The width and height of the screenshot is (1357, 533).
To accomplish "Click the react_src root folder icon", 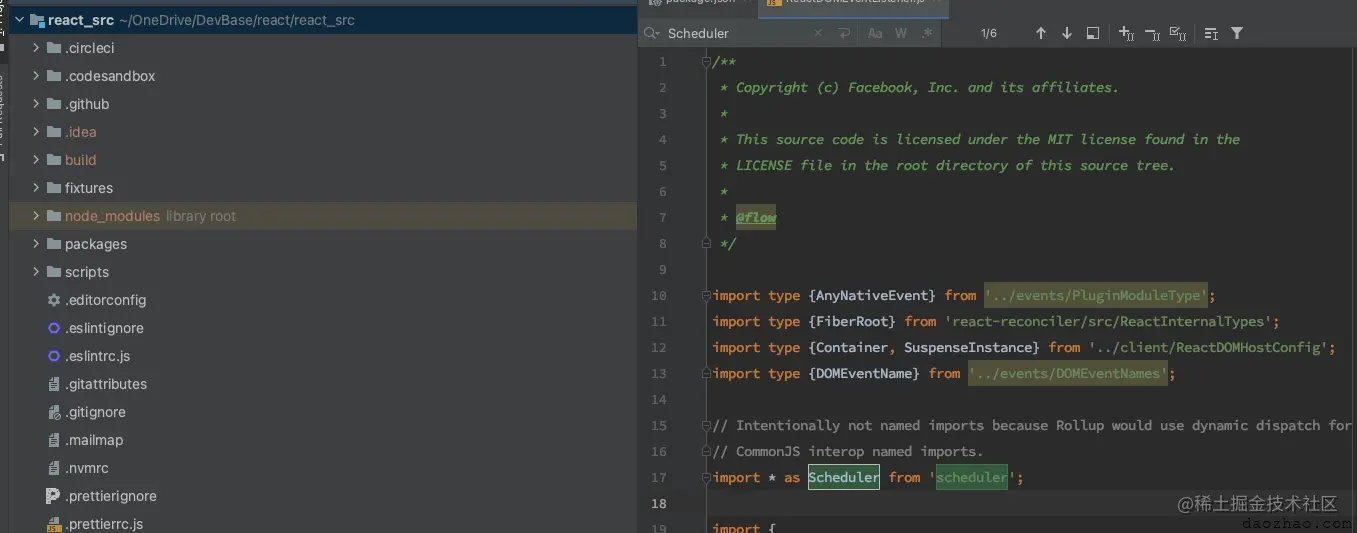I will tap(37, 20).
